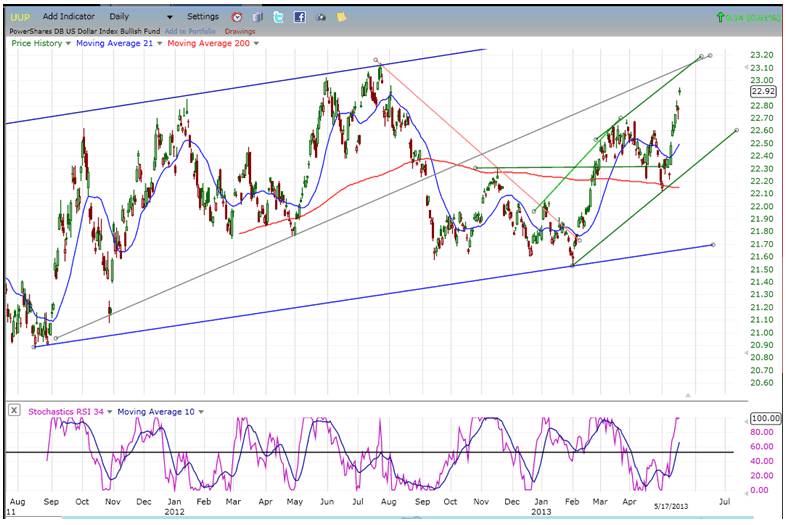
Task: Open the yellow sticky note icon
Action: (342, 17)
